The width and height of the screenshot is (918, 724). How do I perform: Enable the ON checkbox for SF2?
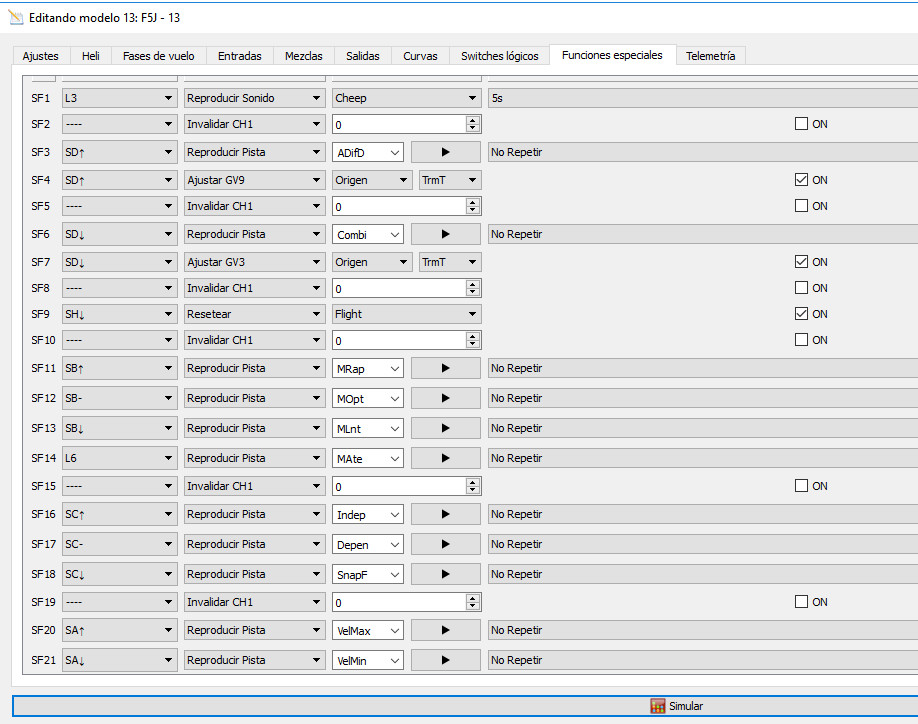coord(801,124)
